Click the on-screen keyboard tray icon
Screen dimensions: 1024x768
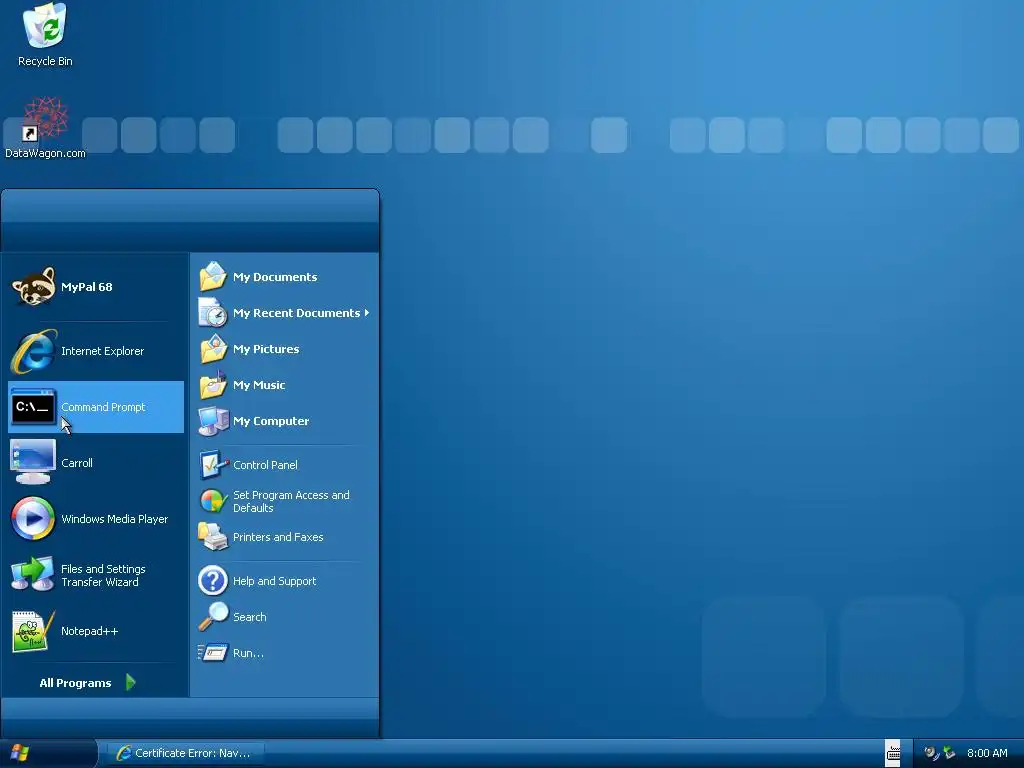coord(893,753)
